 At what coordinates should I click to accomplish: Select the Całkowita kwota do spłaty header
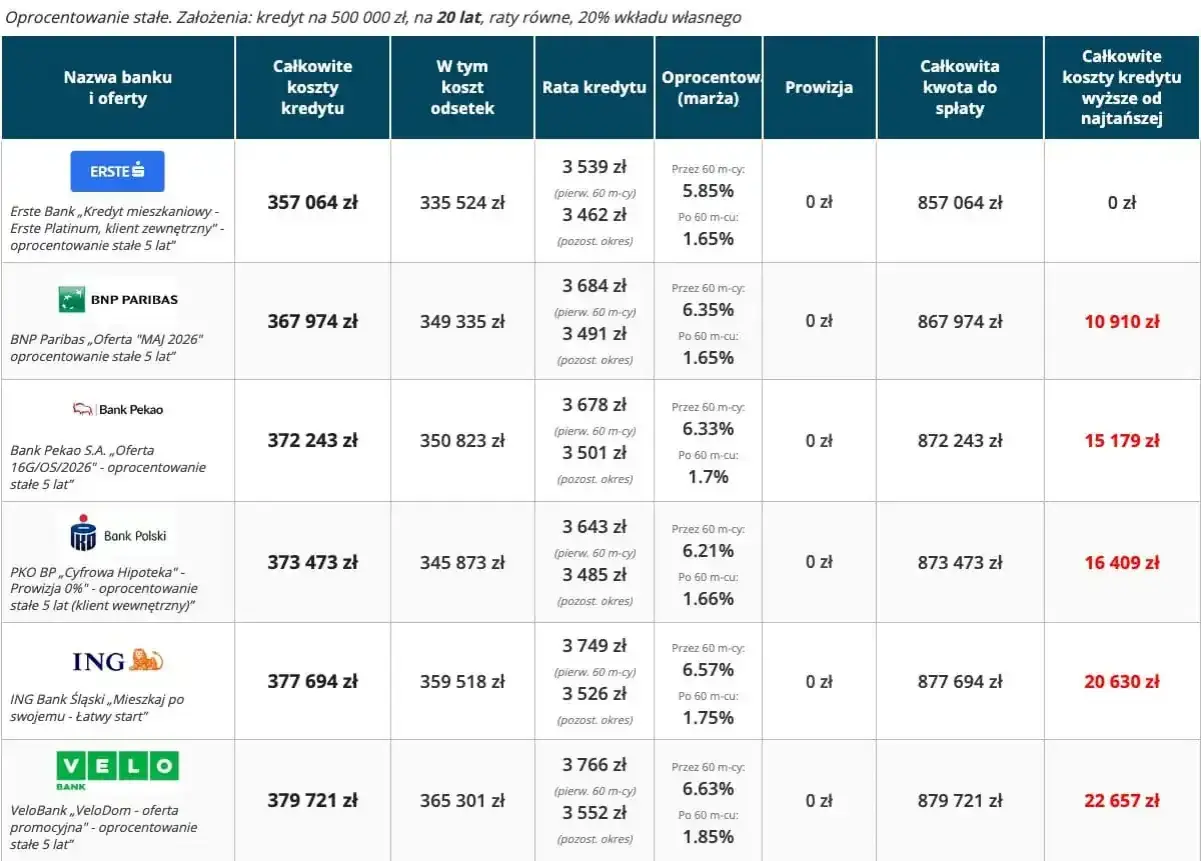[960, 88]
